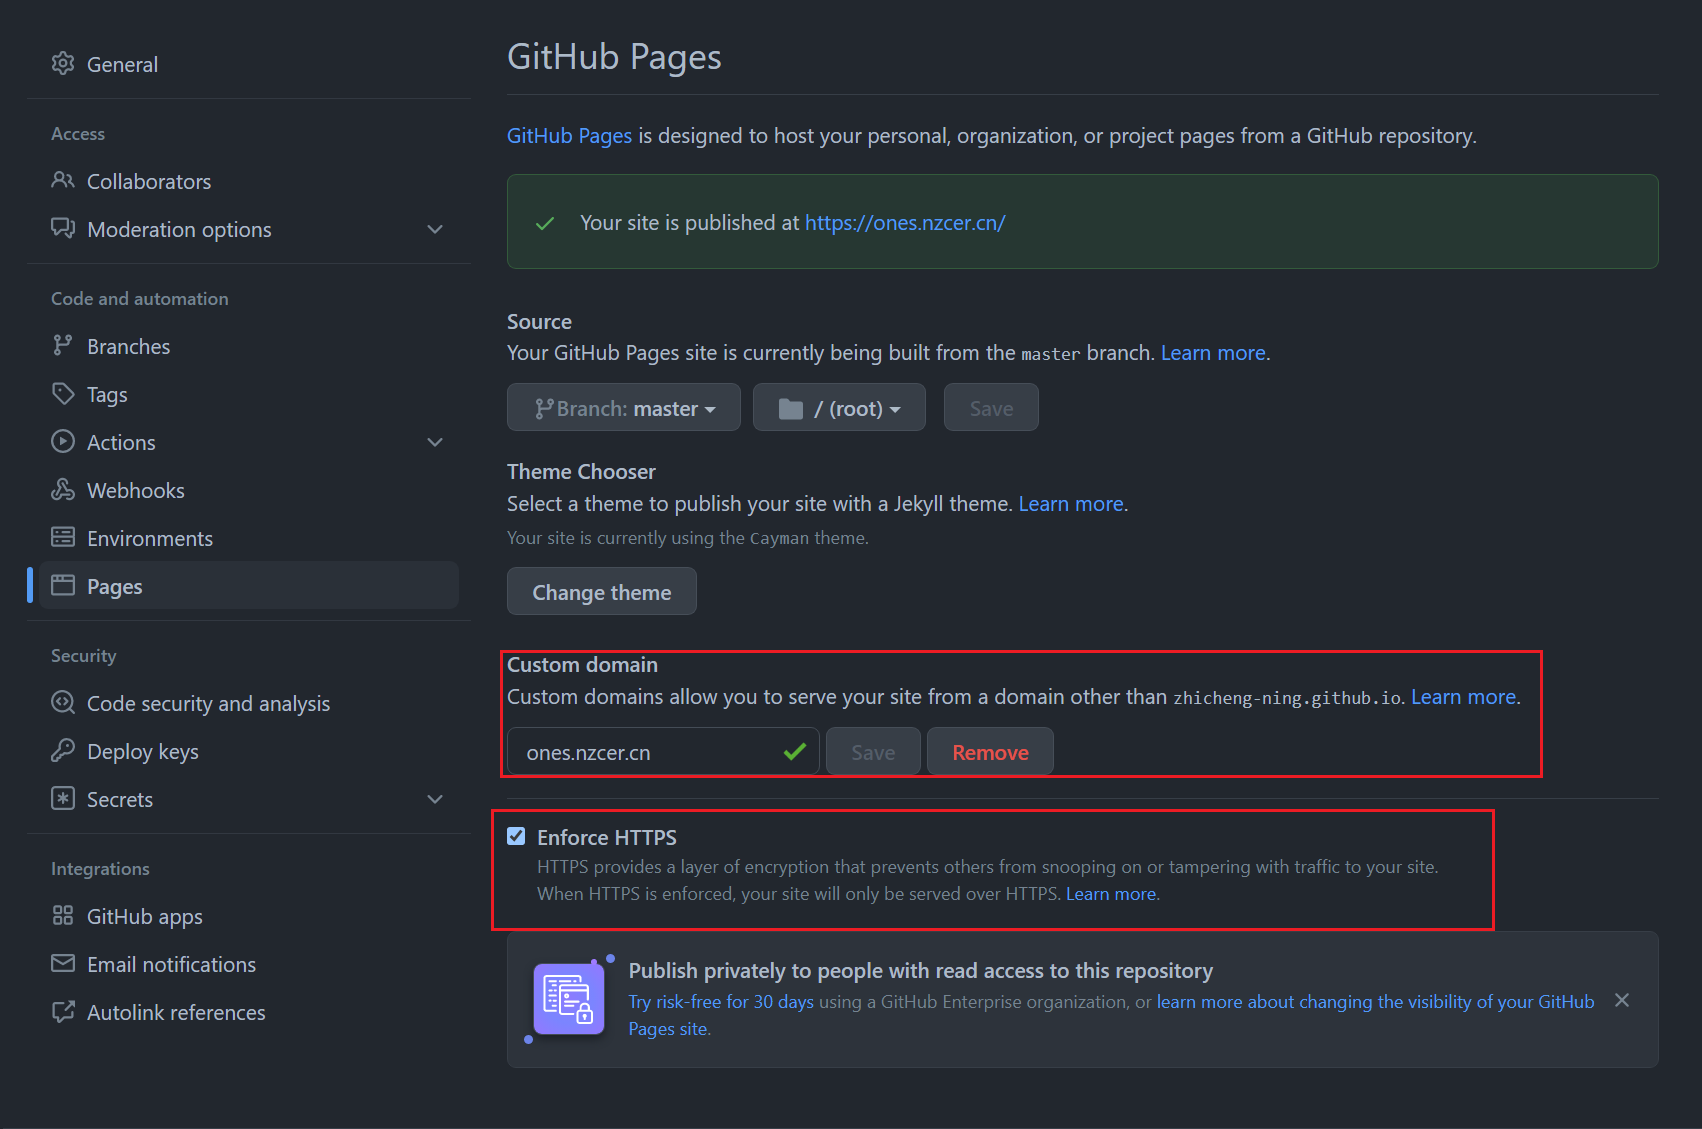Open GitHub apps settings
1702x1129 pixels.
pos(145,916)
